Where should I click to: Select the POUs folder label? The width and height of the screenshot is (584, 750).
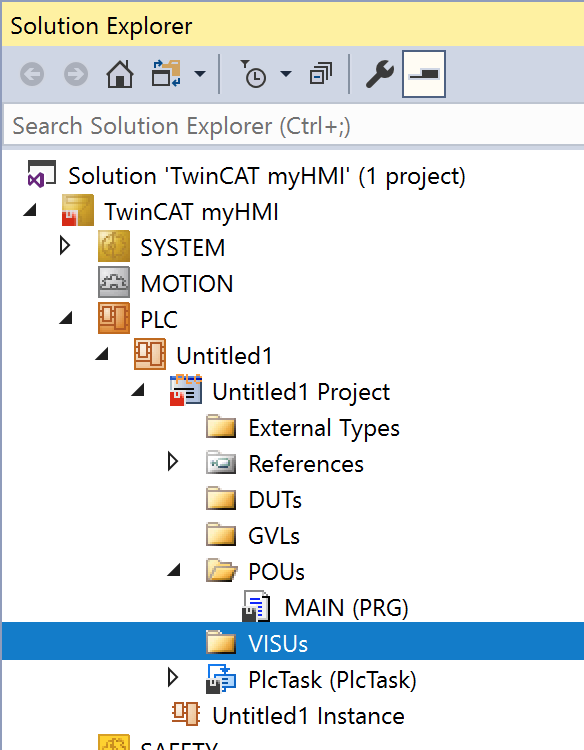(276, 572)
